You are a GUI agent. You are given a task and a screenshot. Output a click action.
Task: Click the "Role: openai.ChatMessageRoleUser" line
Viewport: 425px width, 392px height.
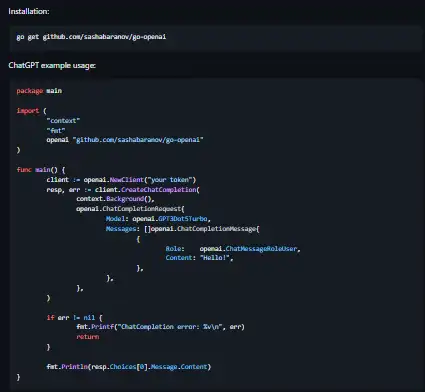point(233,249)
